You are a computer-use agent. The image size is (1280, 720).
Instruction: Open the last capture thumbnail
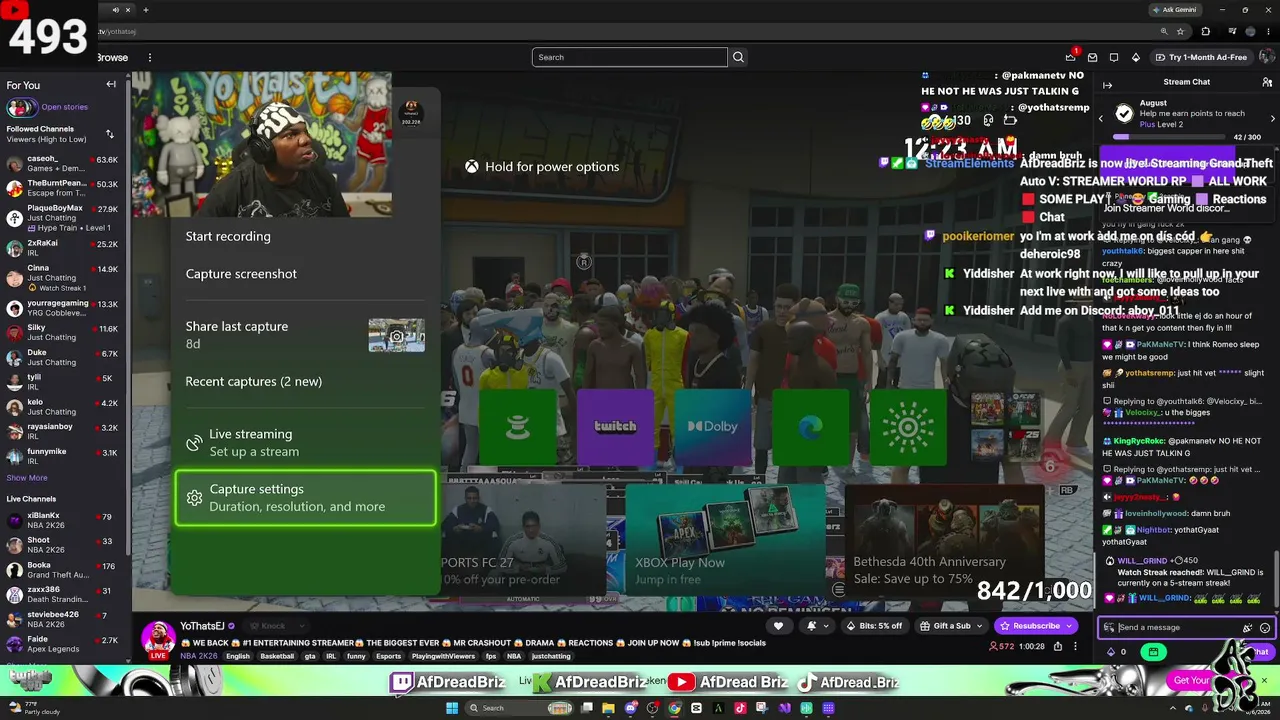(x=396, y=335)
